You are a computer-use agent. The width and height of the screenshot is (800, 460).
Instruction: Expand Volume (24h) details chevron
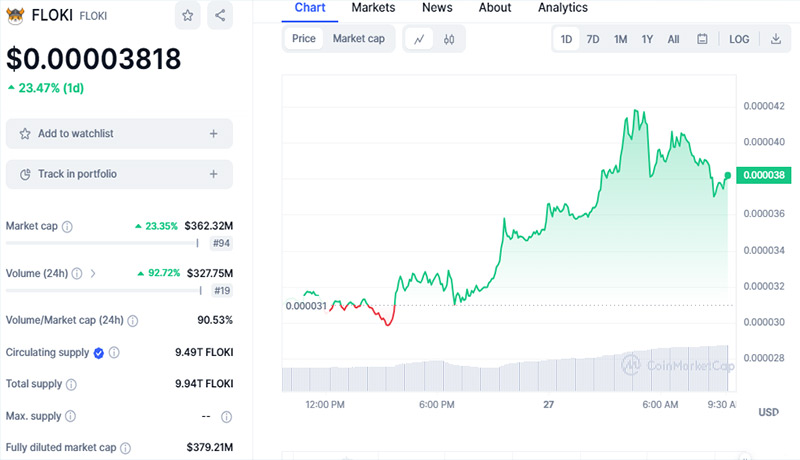(x=93, y=273)
